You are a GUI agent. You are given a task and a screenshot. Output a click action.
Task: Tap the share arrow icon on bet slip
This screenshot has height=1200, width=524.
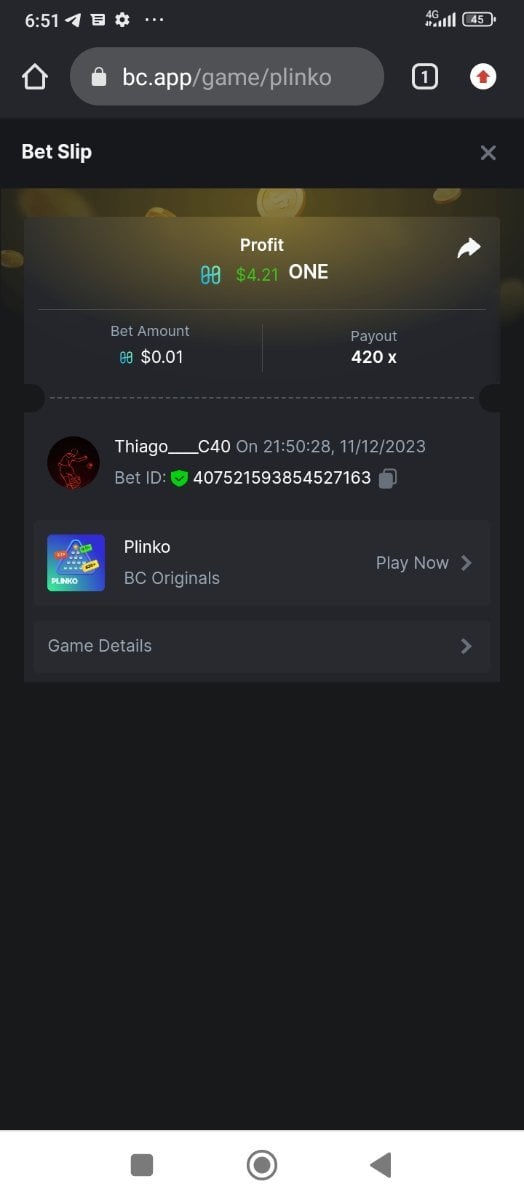click(x=469, y=248)
